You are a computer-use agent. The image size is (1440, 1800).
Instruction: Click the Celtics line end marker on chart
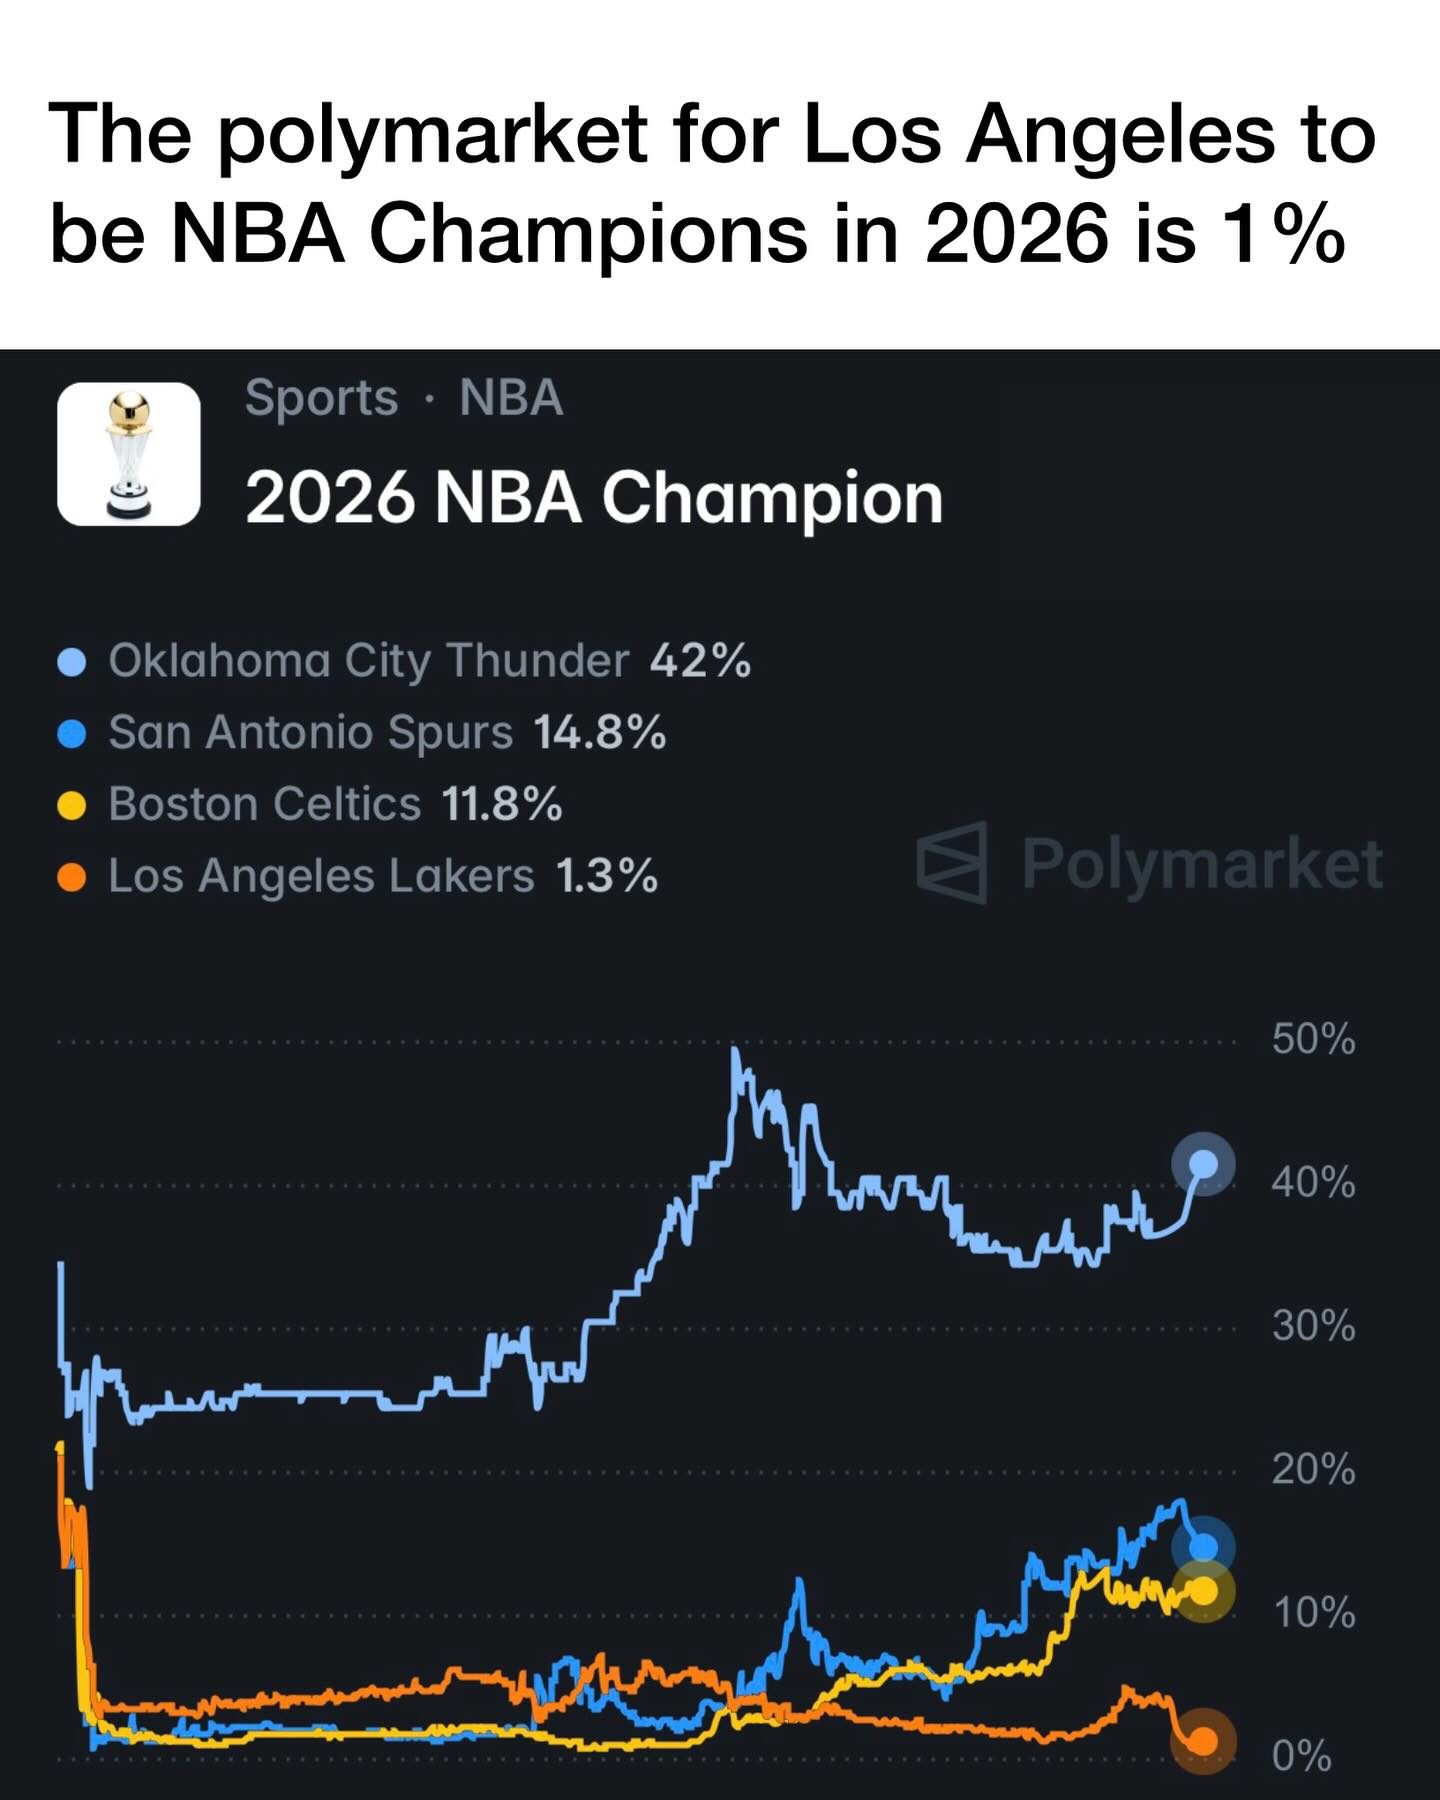(x=1203, y=1590)
